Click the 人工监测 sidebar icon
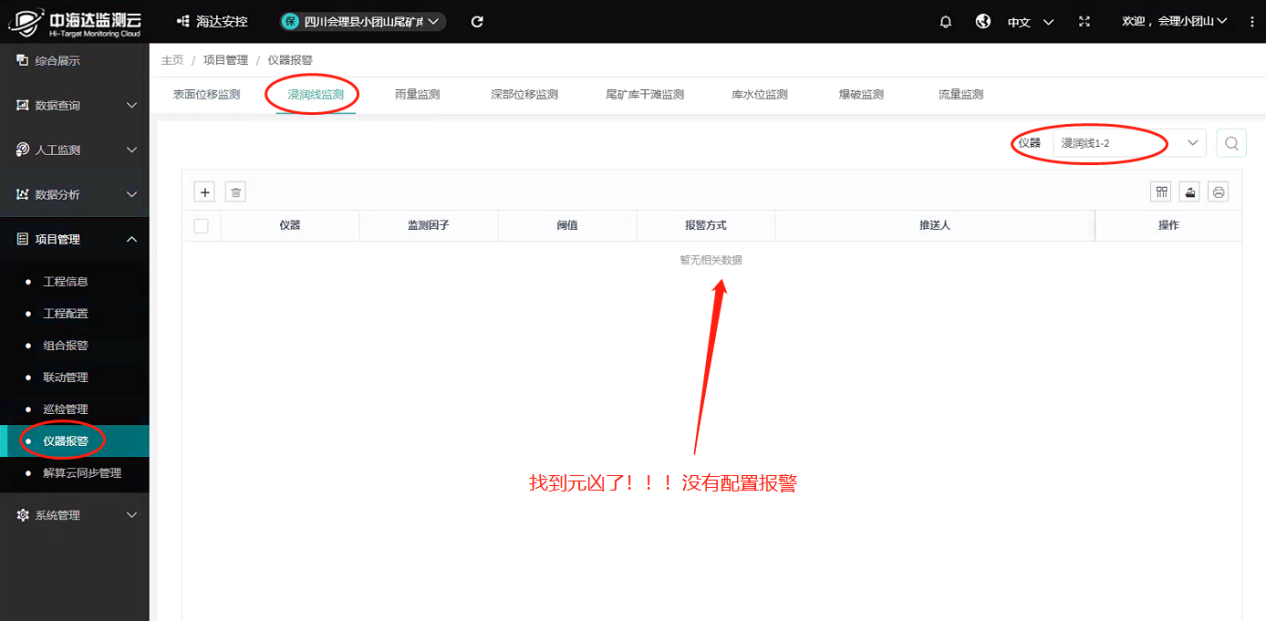The image size is (1266, 621). [x=22, y=150]
